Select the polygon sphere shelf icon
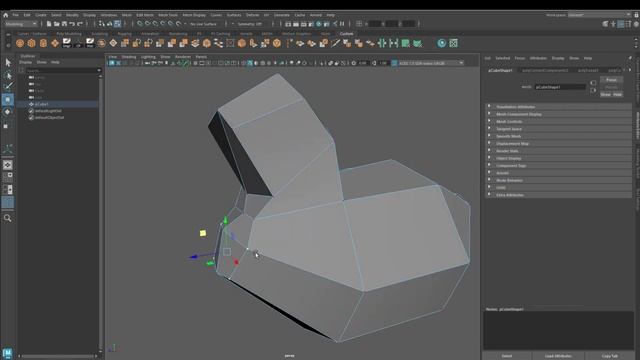The height and width of the screenshot is (360, 640). (x=20, y=43)
